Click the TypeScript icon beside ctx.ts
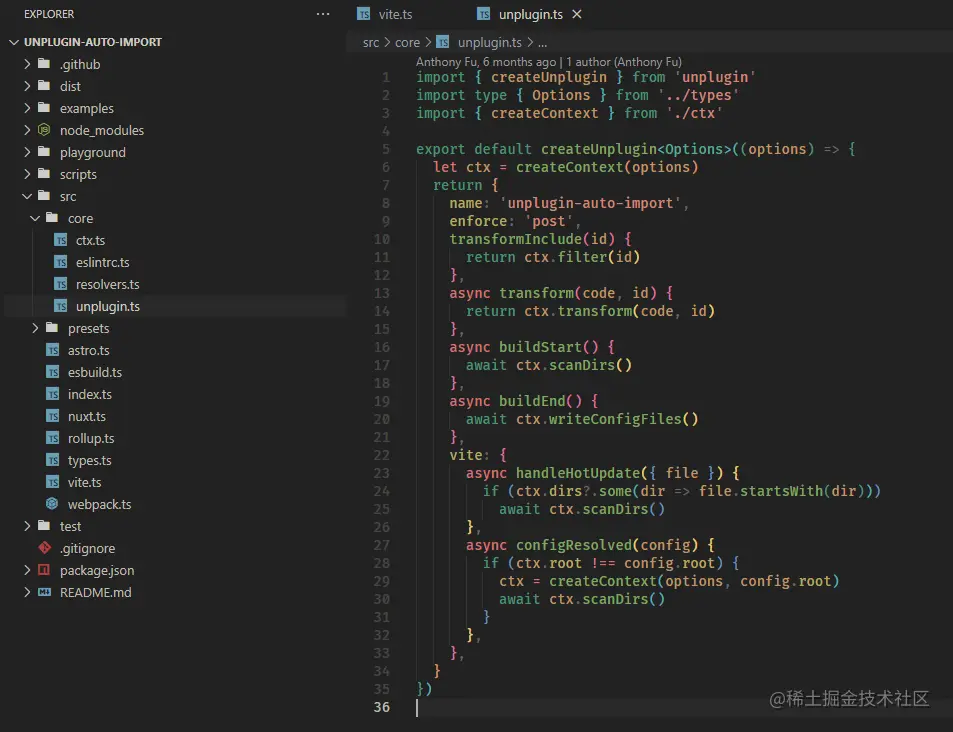953x732 pixels. tap(61, 240)
